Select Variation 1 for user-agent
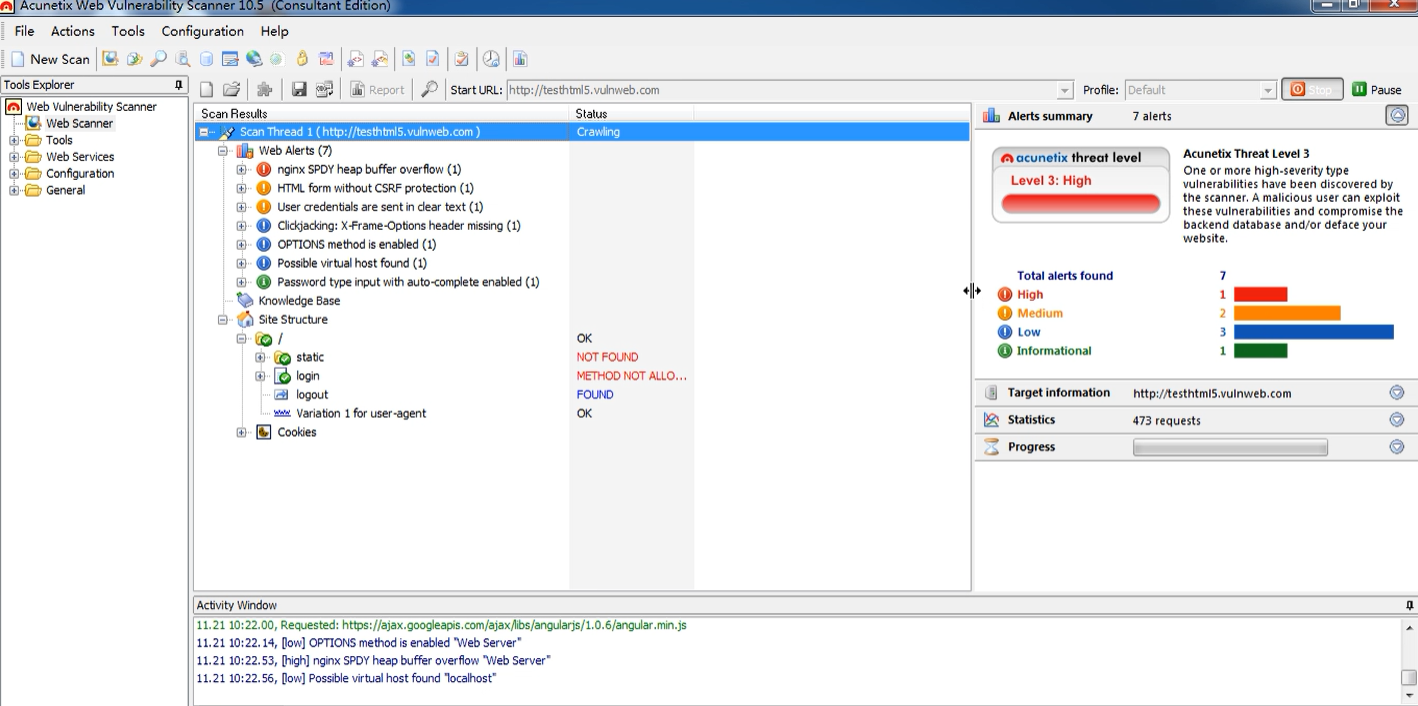 coord(361,414)
